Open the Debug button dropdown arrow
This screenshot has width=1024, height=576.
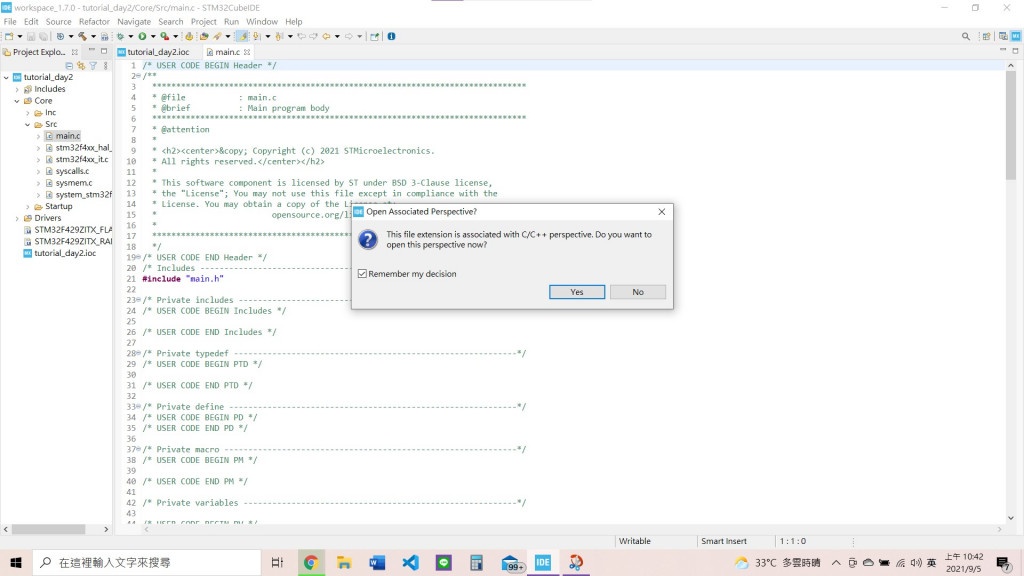(131, 37)
